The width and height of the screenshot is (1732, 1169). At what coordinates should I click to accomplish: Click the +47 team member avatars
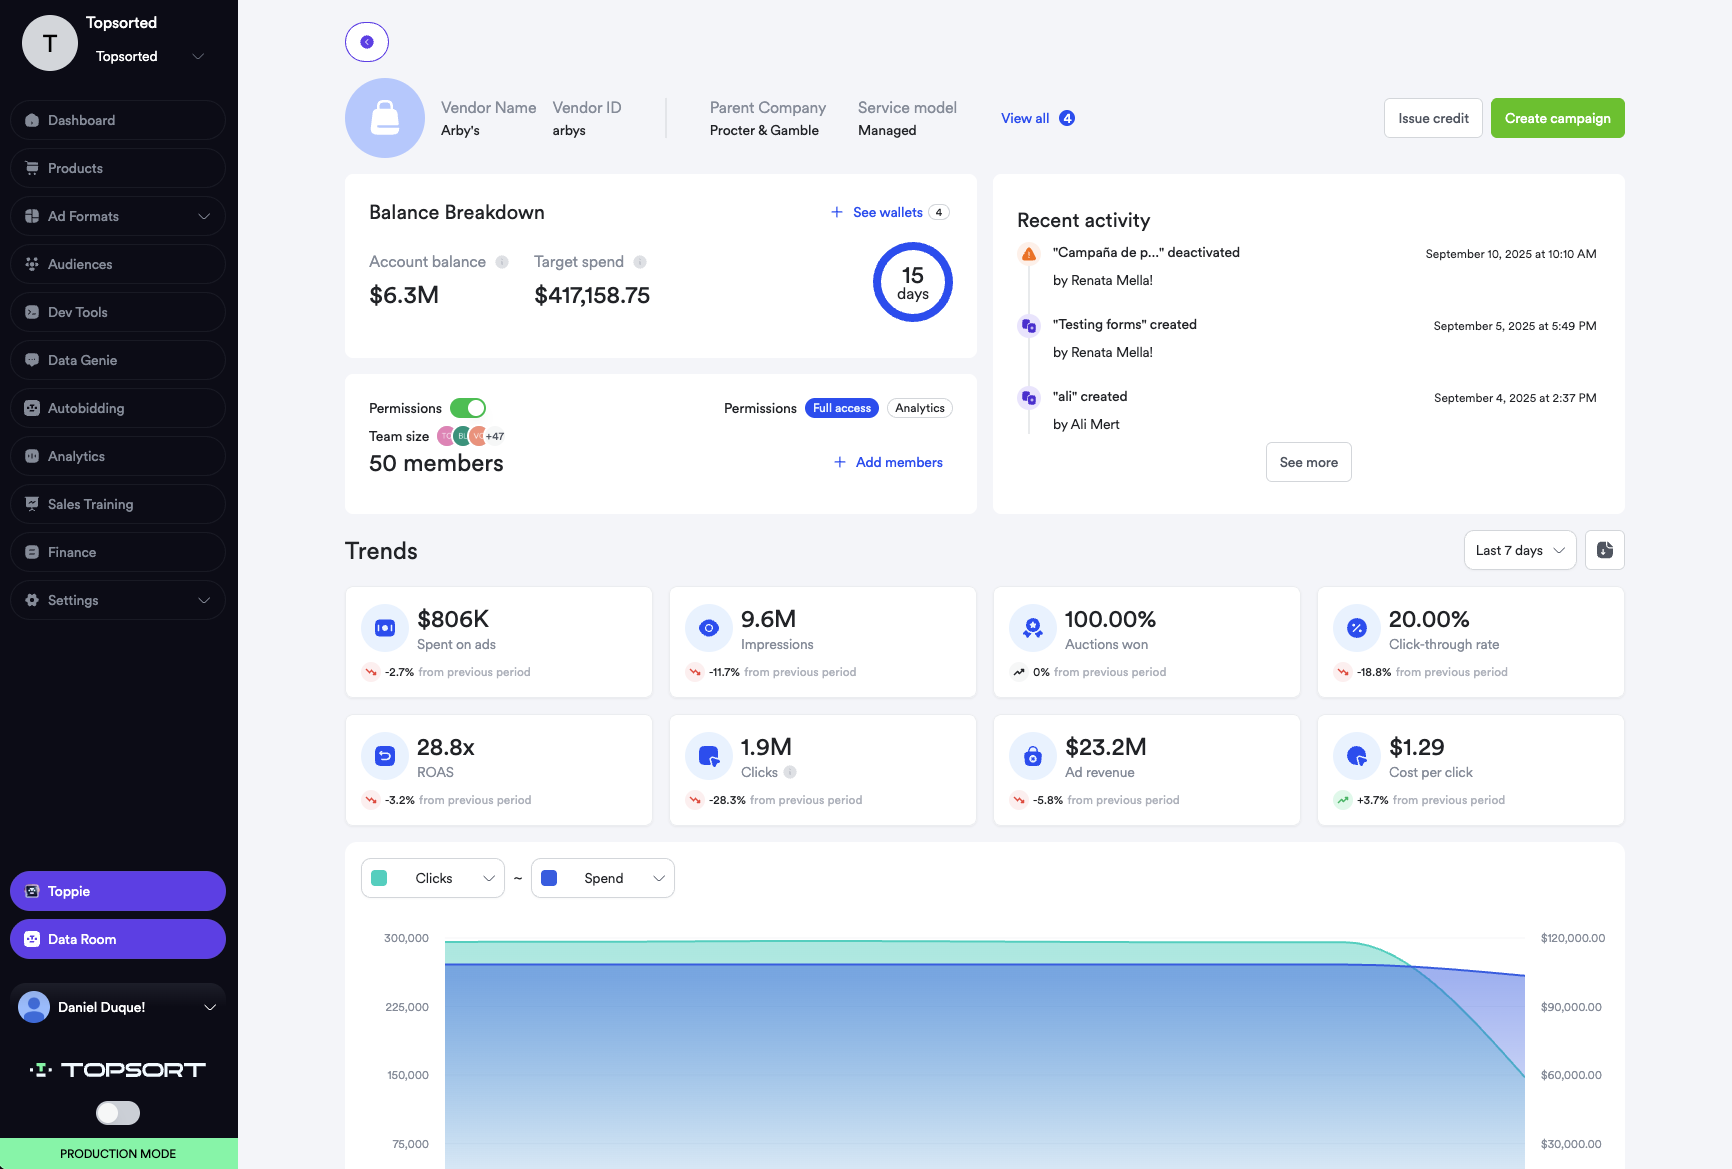coord(493,436)
